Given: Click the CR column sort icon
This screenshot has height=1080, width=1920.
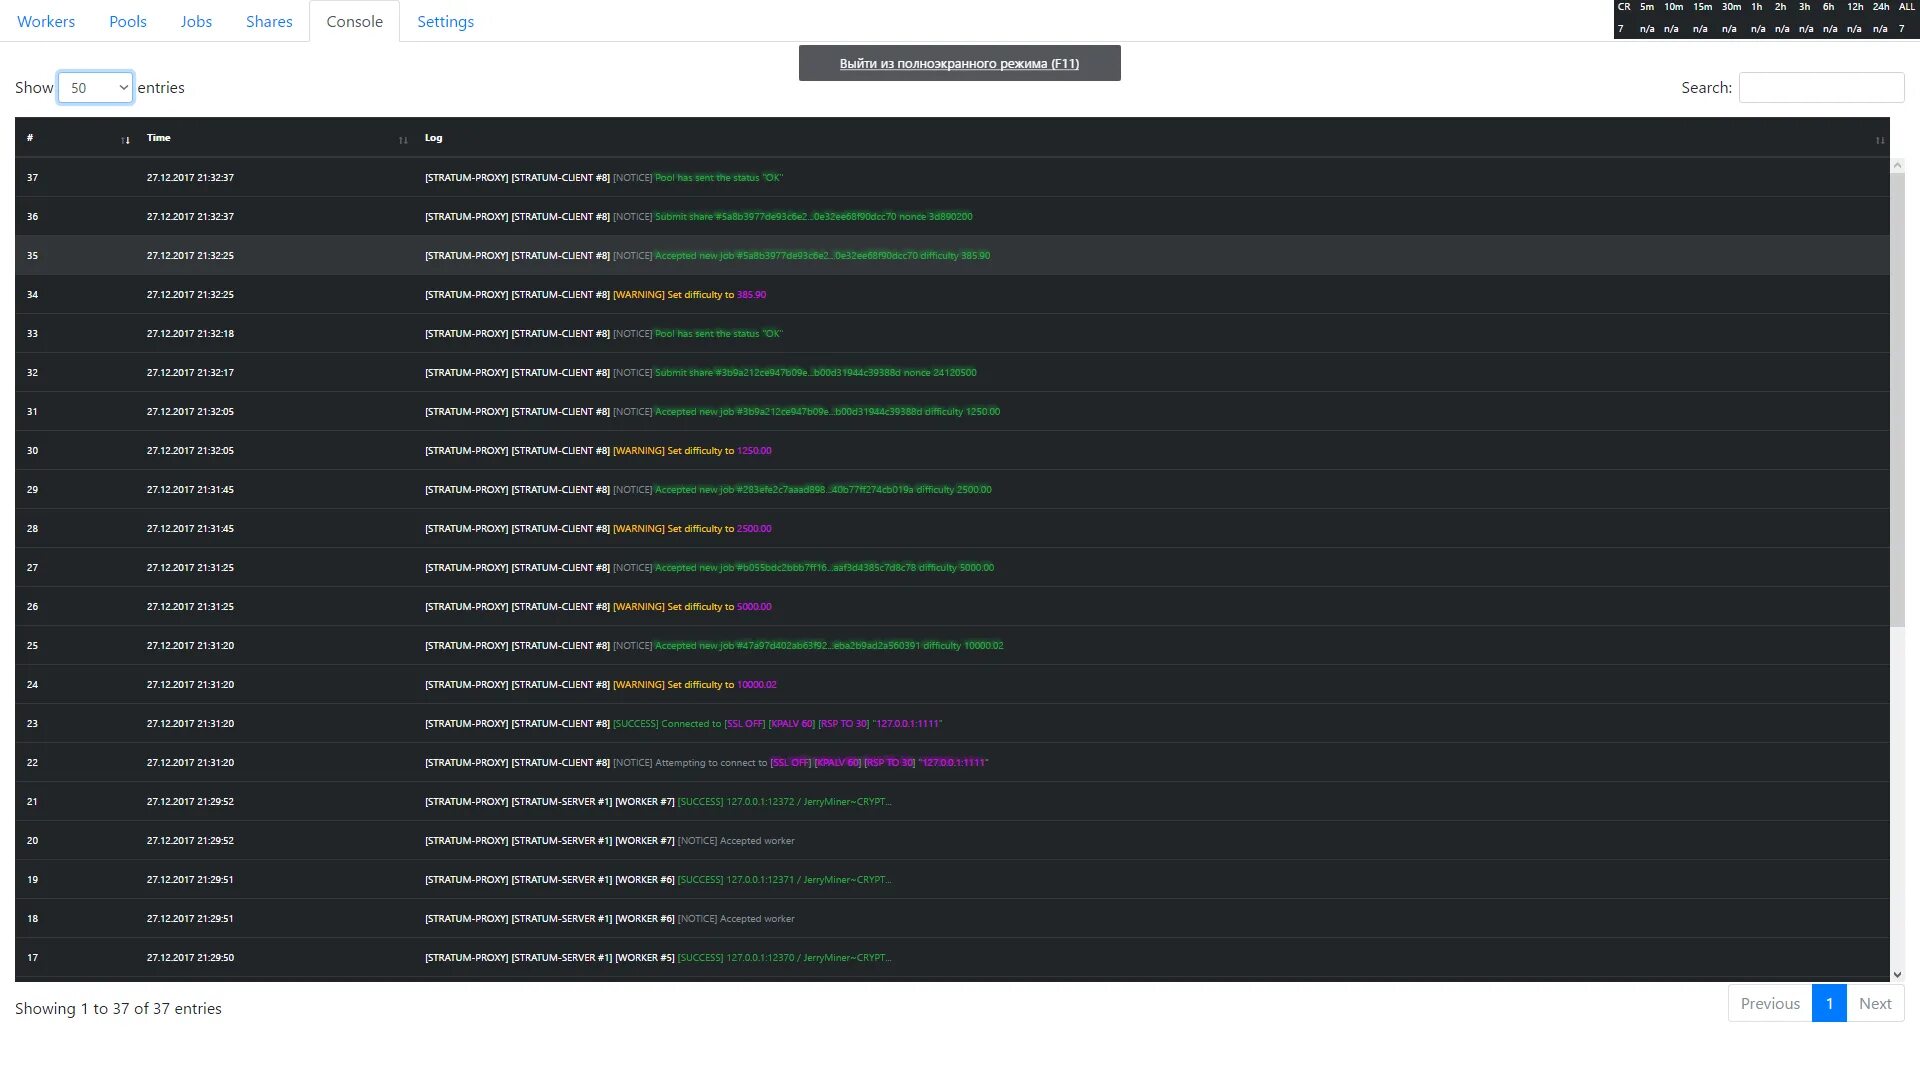Looking at the screenshot, I should (1625, 9).
